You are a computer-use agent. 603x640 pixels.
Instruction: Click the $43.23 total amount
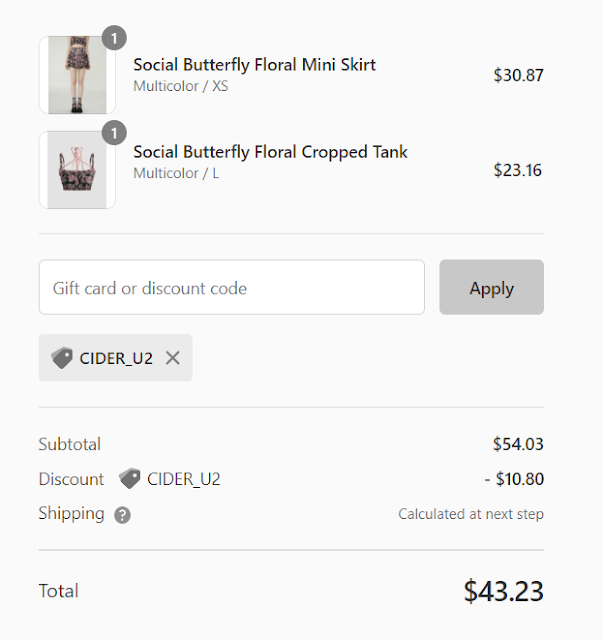(x=503, y=591)
